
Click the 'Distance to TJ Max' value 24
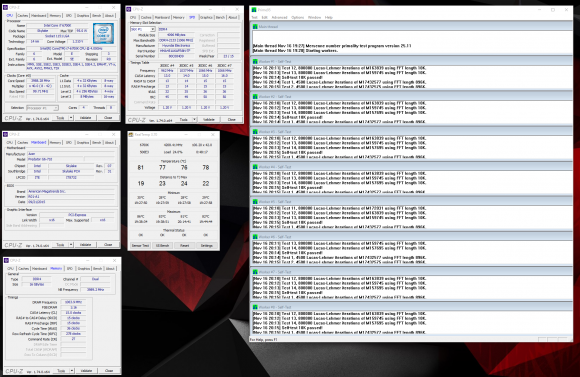coord(184,184)
